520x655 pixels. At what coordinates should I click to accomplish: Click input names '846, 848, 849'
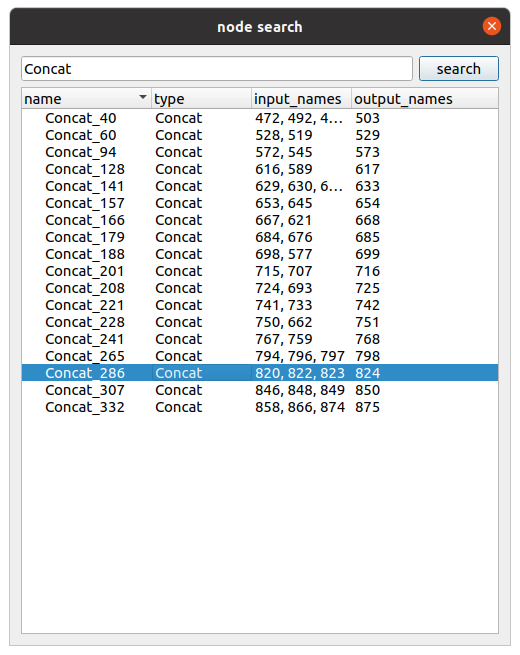click(300, 390)
